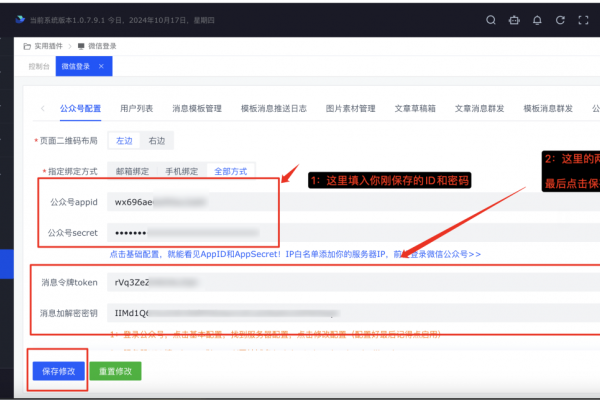Open notifications bell icon
The height and width of the screenshot is (400, 600).
(x=537, y=20)
